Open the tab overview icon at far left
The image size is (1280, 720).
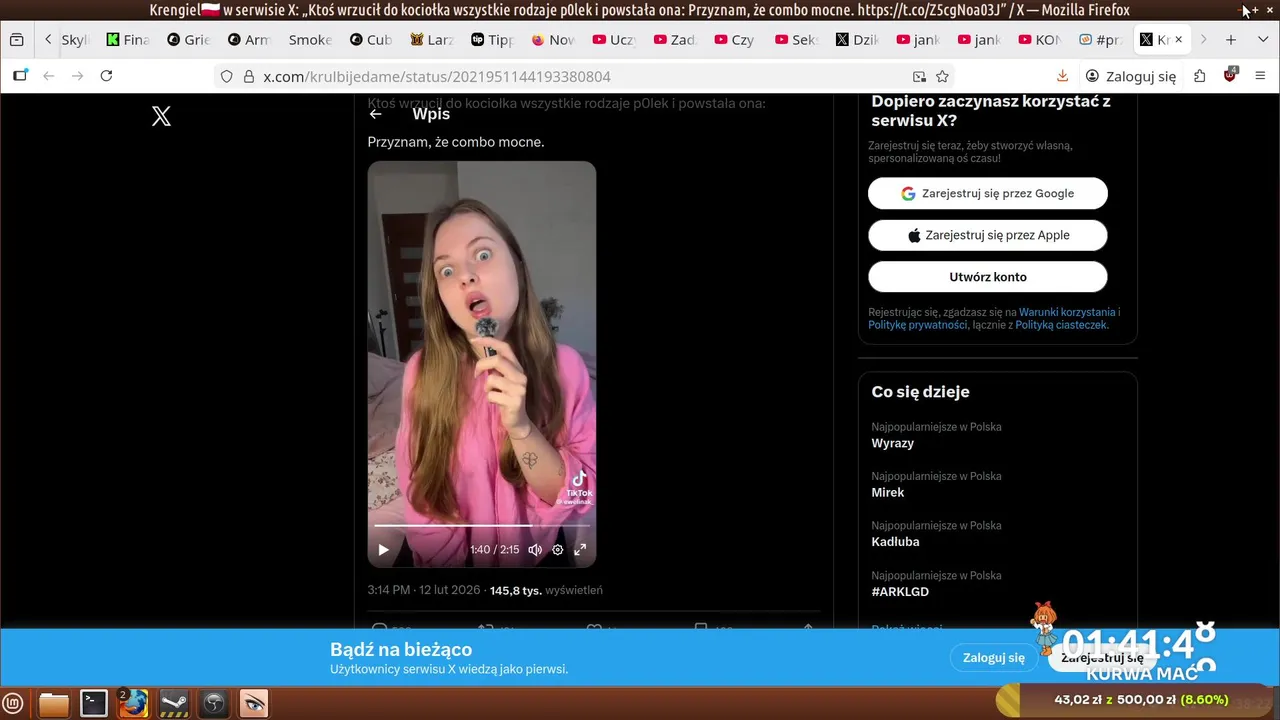coord(17,40)
